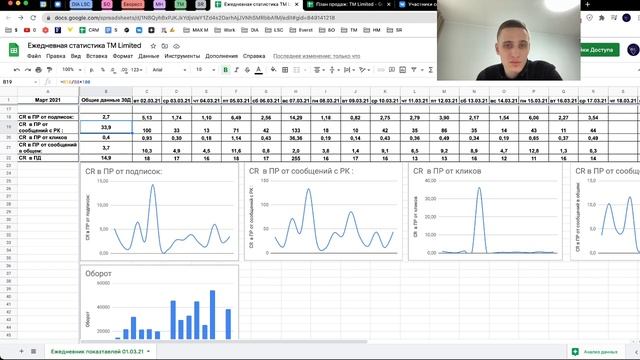Open the cell borders menu
Screen dimensions: 640x360
(285, 70)
